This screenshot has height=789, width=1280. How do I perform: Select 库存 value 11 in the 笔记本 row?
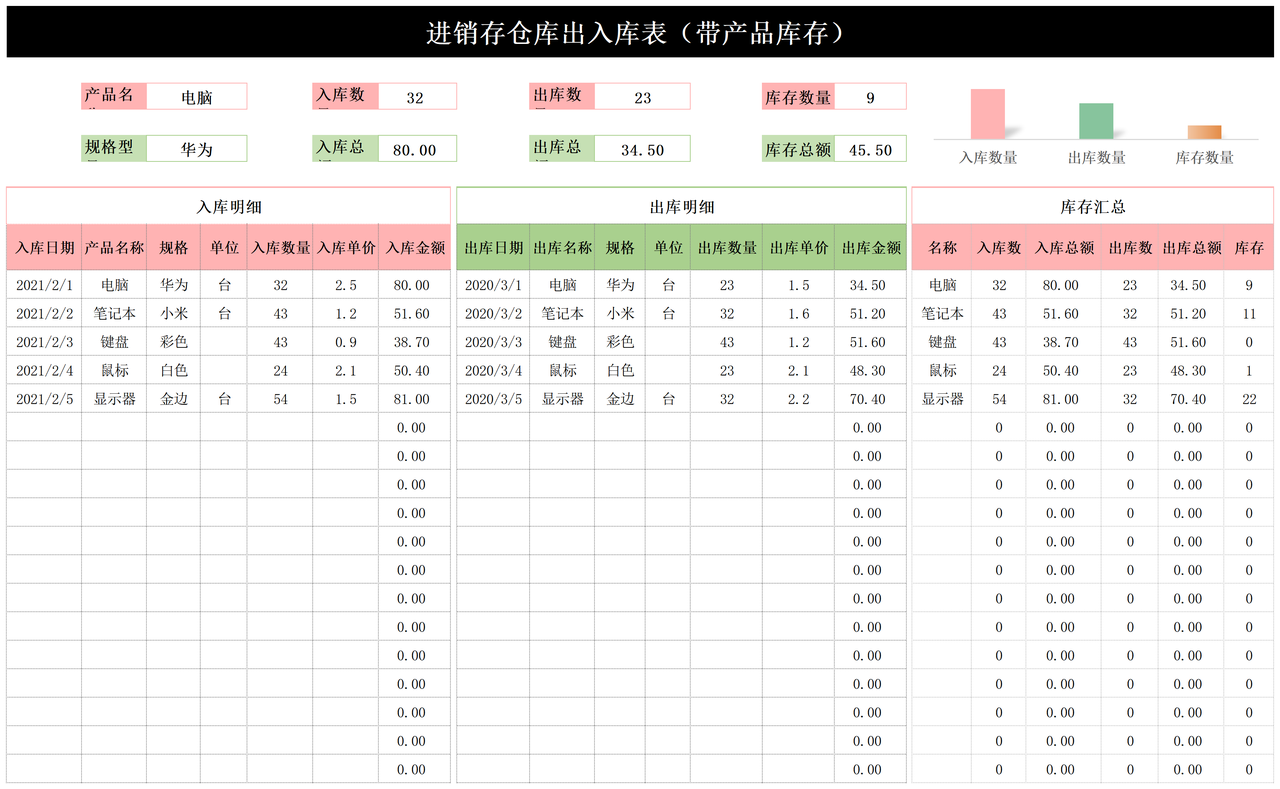point(1249,314)
